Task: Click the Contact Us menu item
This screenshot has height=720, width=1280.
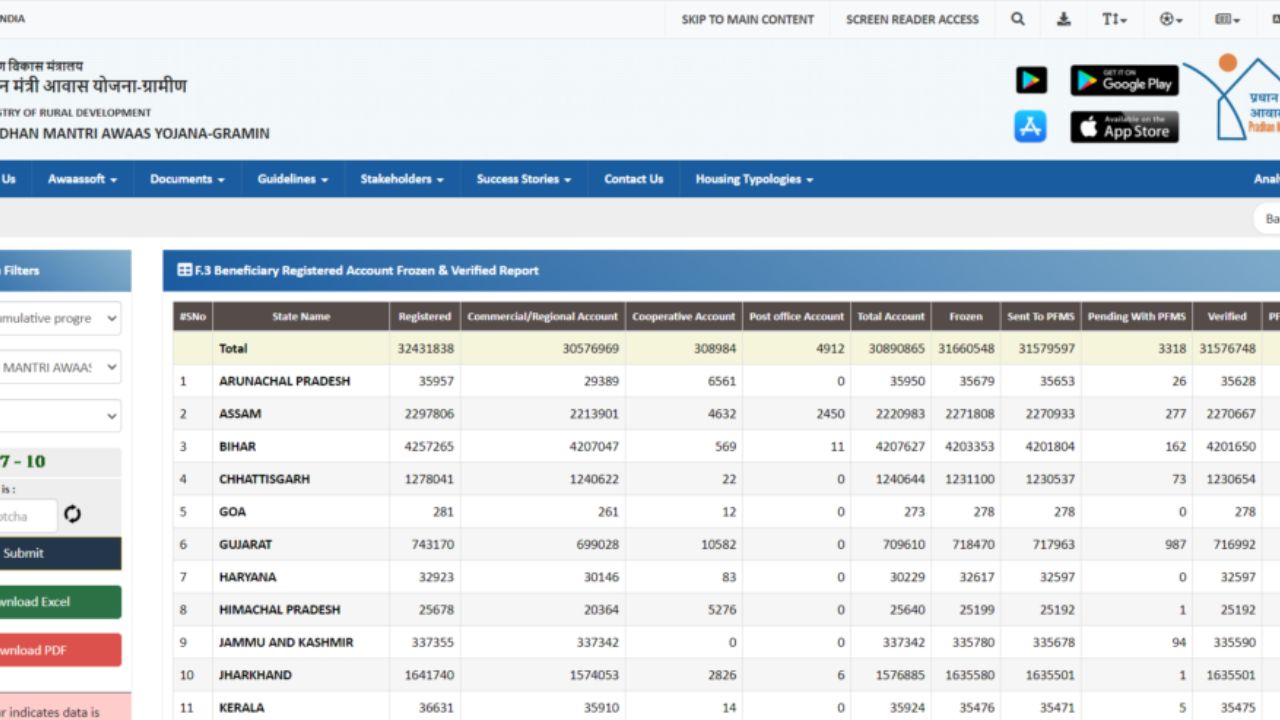Action: (633, 179)
